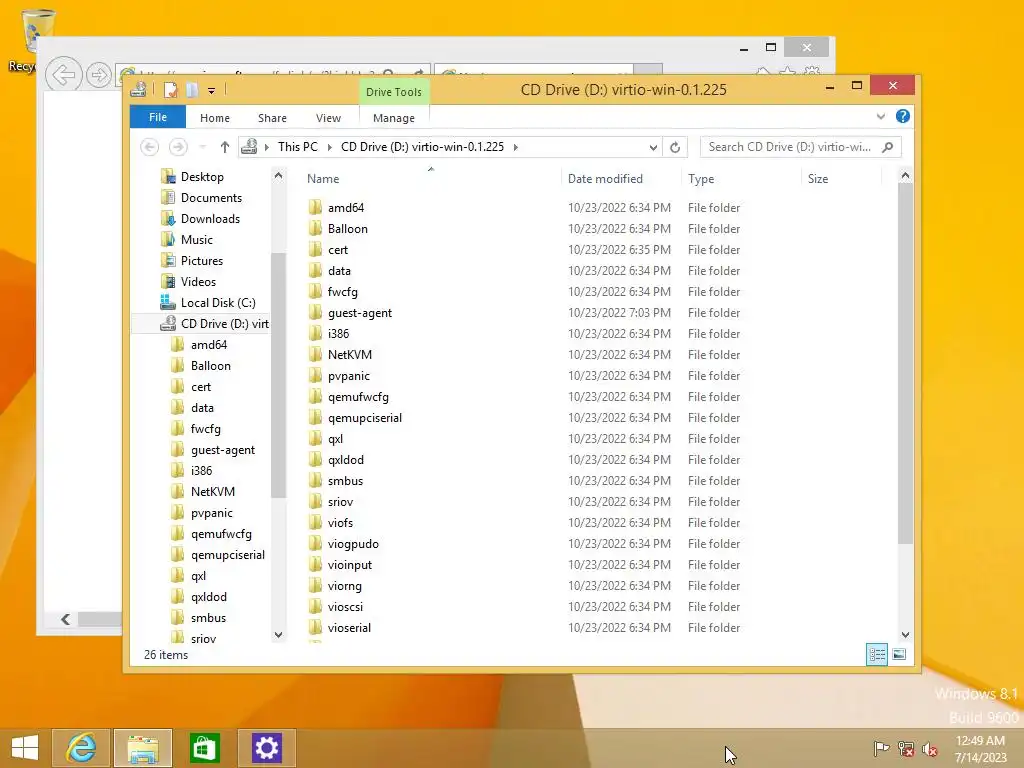
Task: Open Internet Explorer from the taskbar
Action: [82, 748]
